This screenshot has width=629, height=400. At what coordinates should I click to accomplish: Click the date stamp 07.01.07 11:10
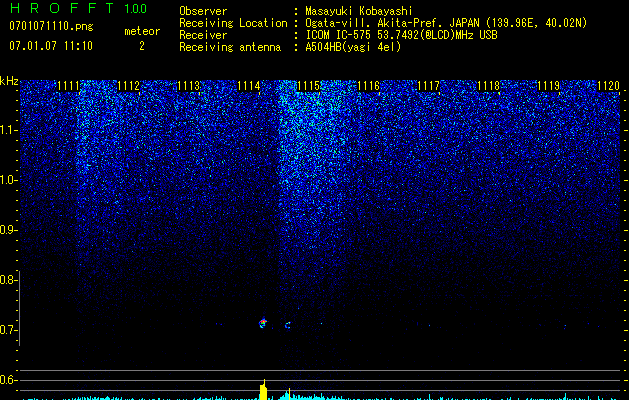click(51, 46)
